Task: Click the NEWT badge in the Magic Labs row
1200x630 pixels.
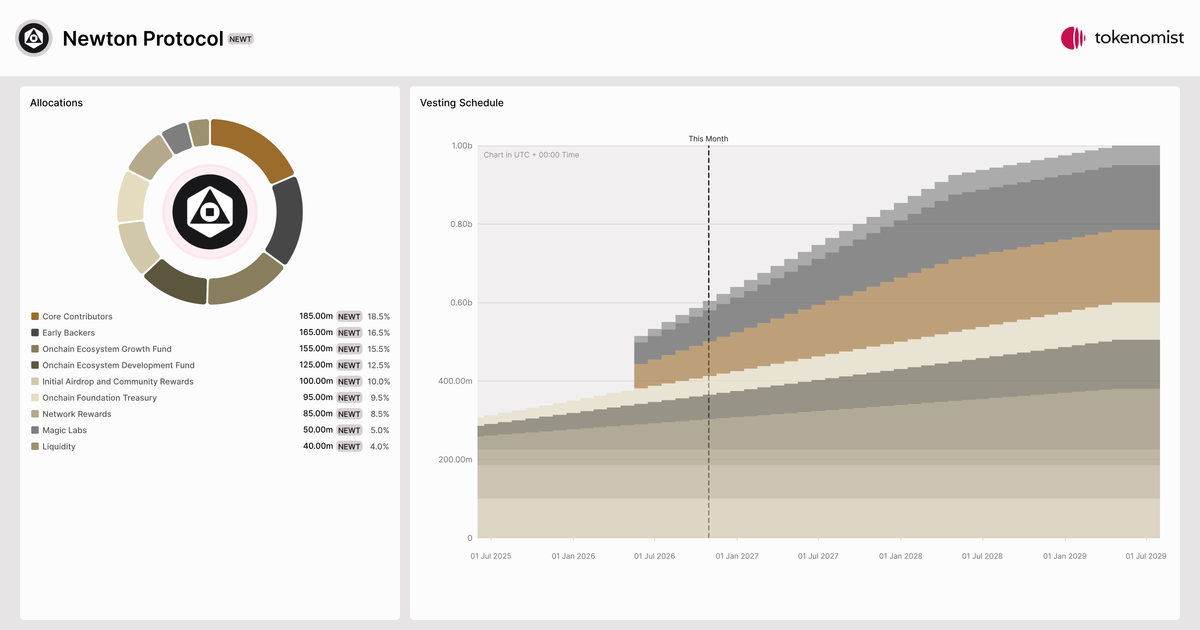Action: point(349,430)
